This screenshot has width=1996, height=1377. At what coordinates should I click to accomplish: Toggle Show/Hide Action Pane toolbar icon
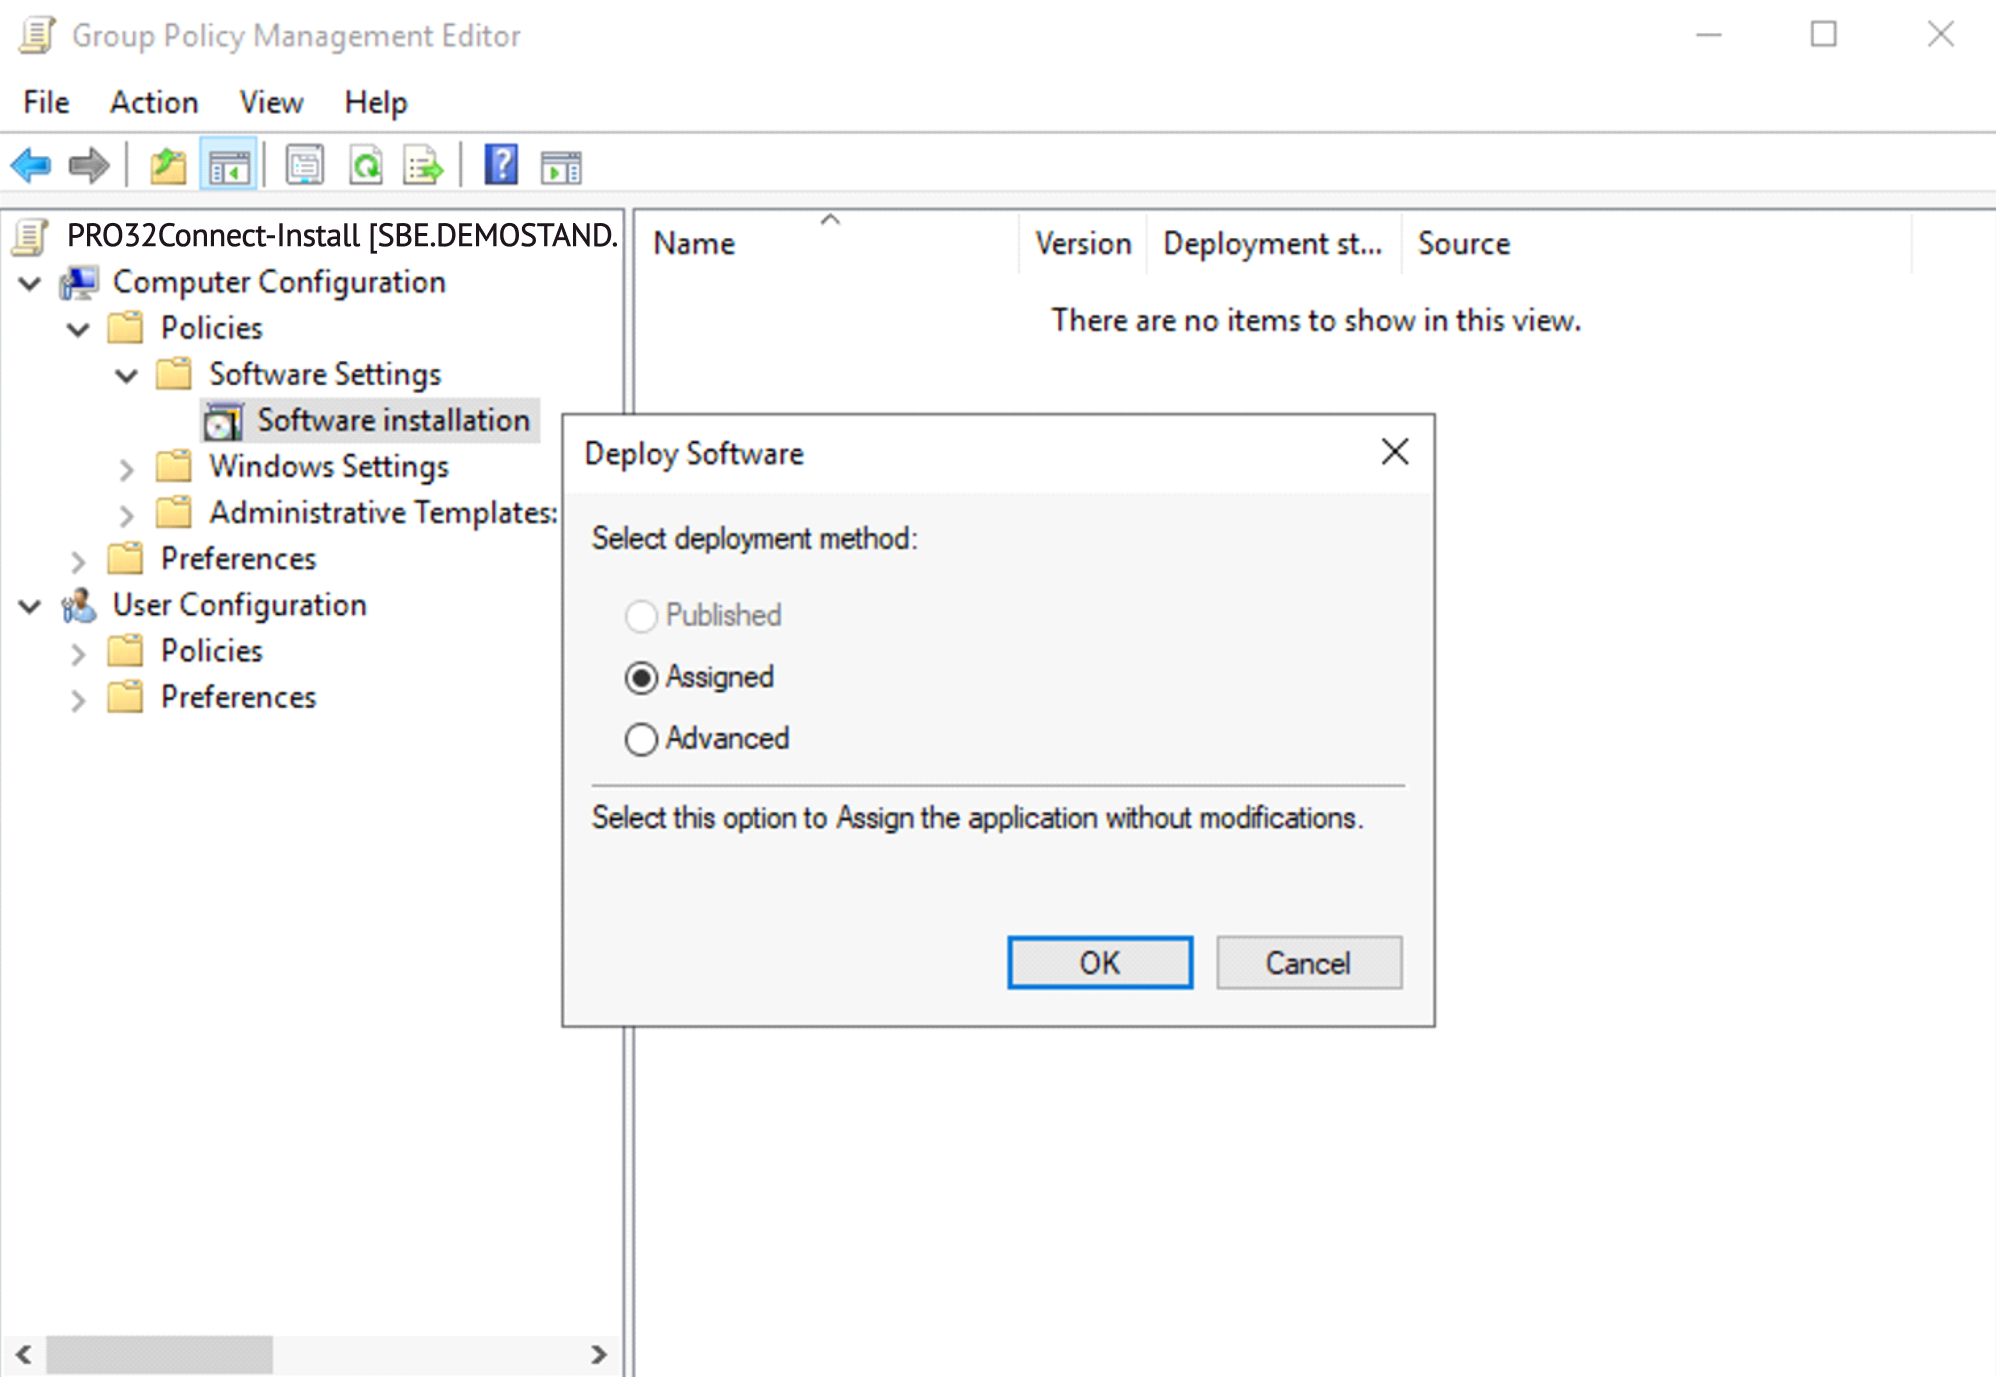[x=560, y=165]
